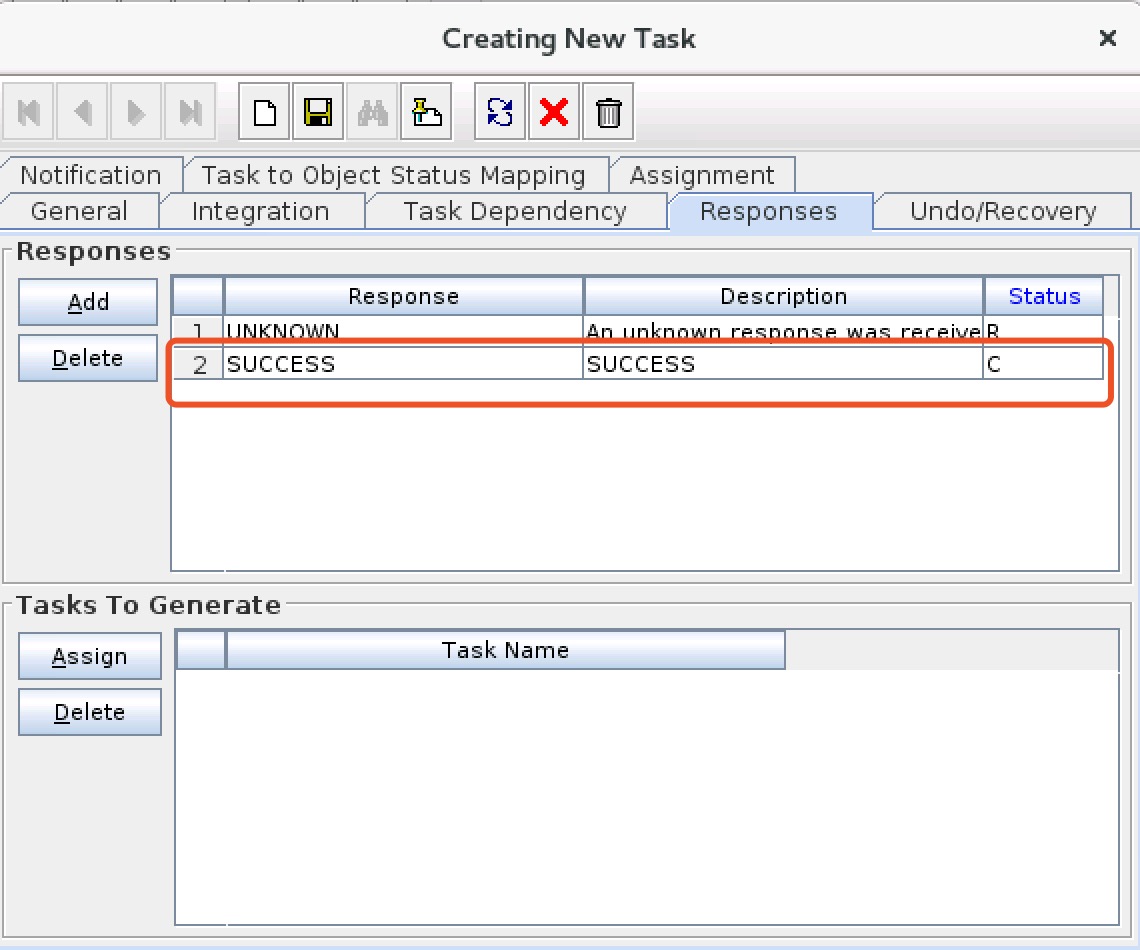Go to the last record icon

(190, 112)
